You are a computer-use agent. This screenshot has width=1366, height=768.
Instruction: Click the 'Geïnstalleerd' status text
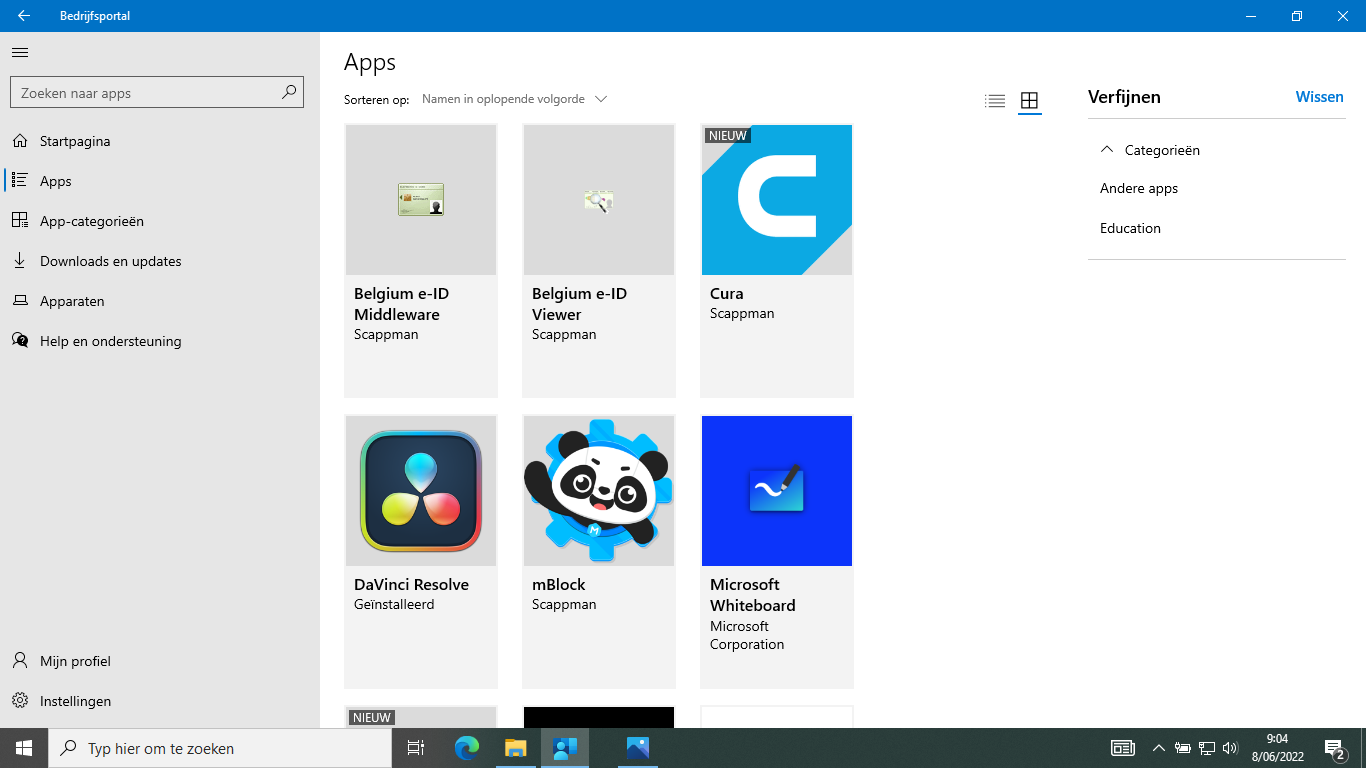(394, 604)
